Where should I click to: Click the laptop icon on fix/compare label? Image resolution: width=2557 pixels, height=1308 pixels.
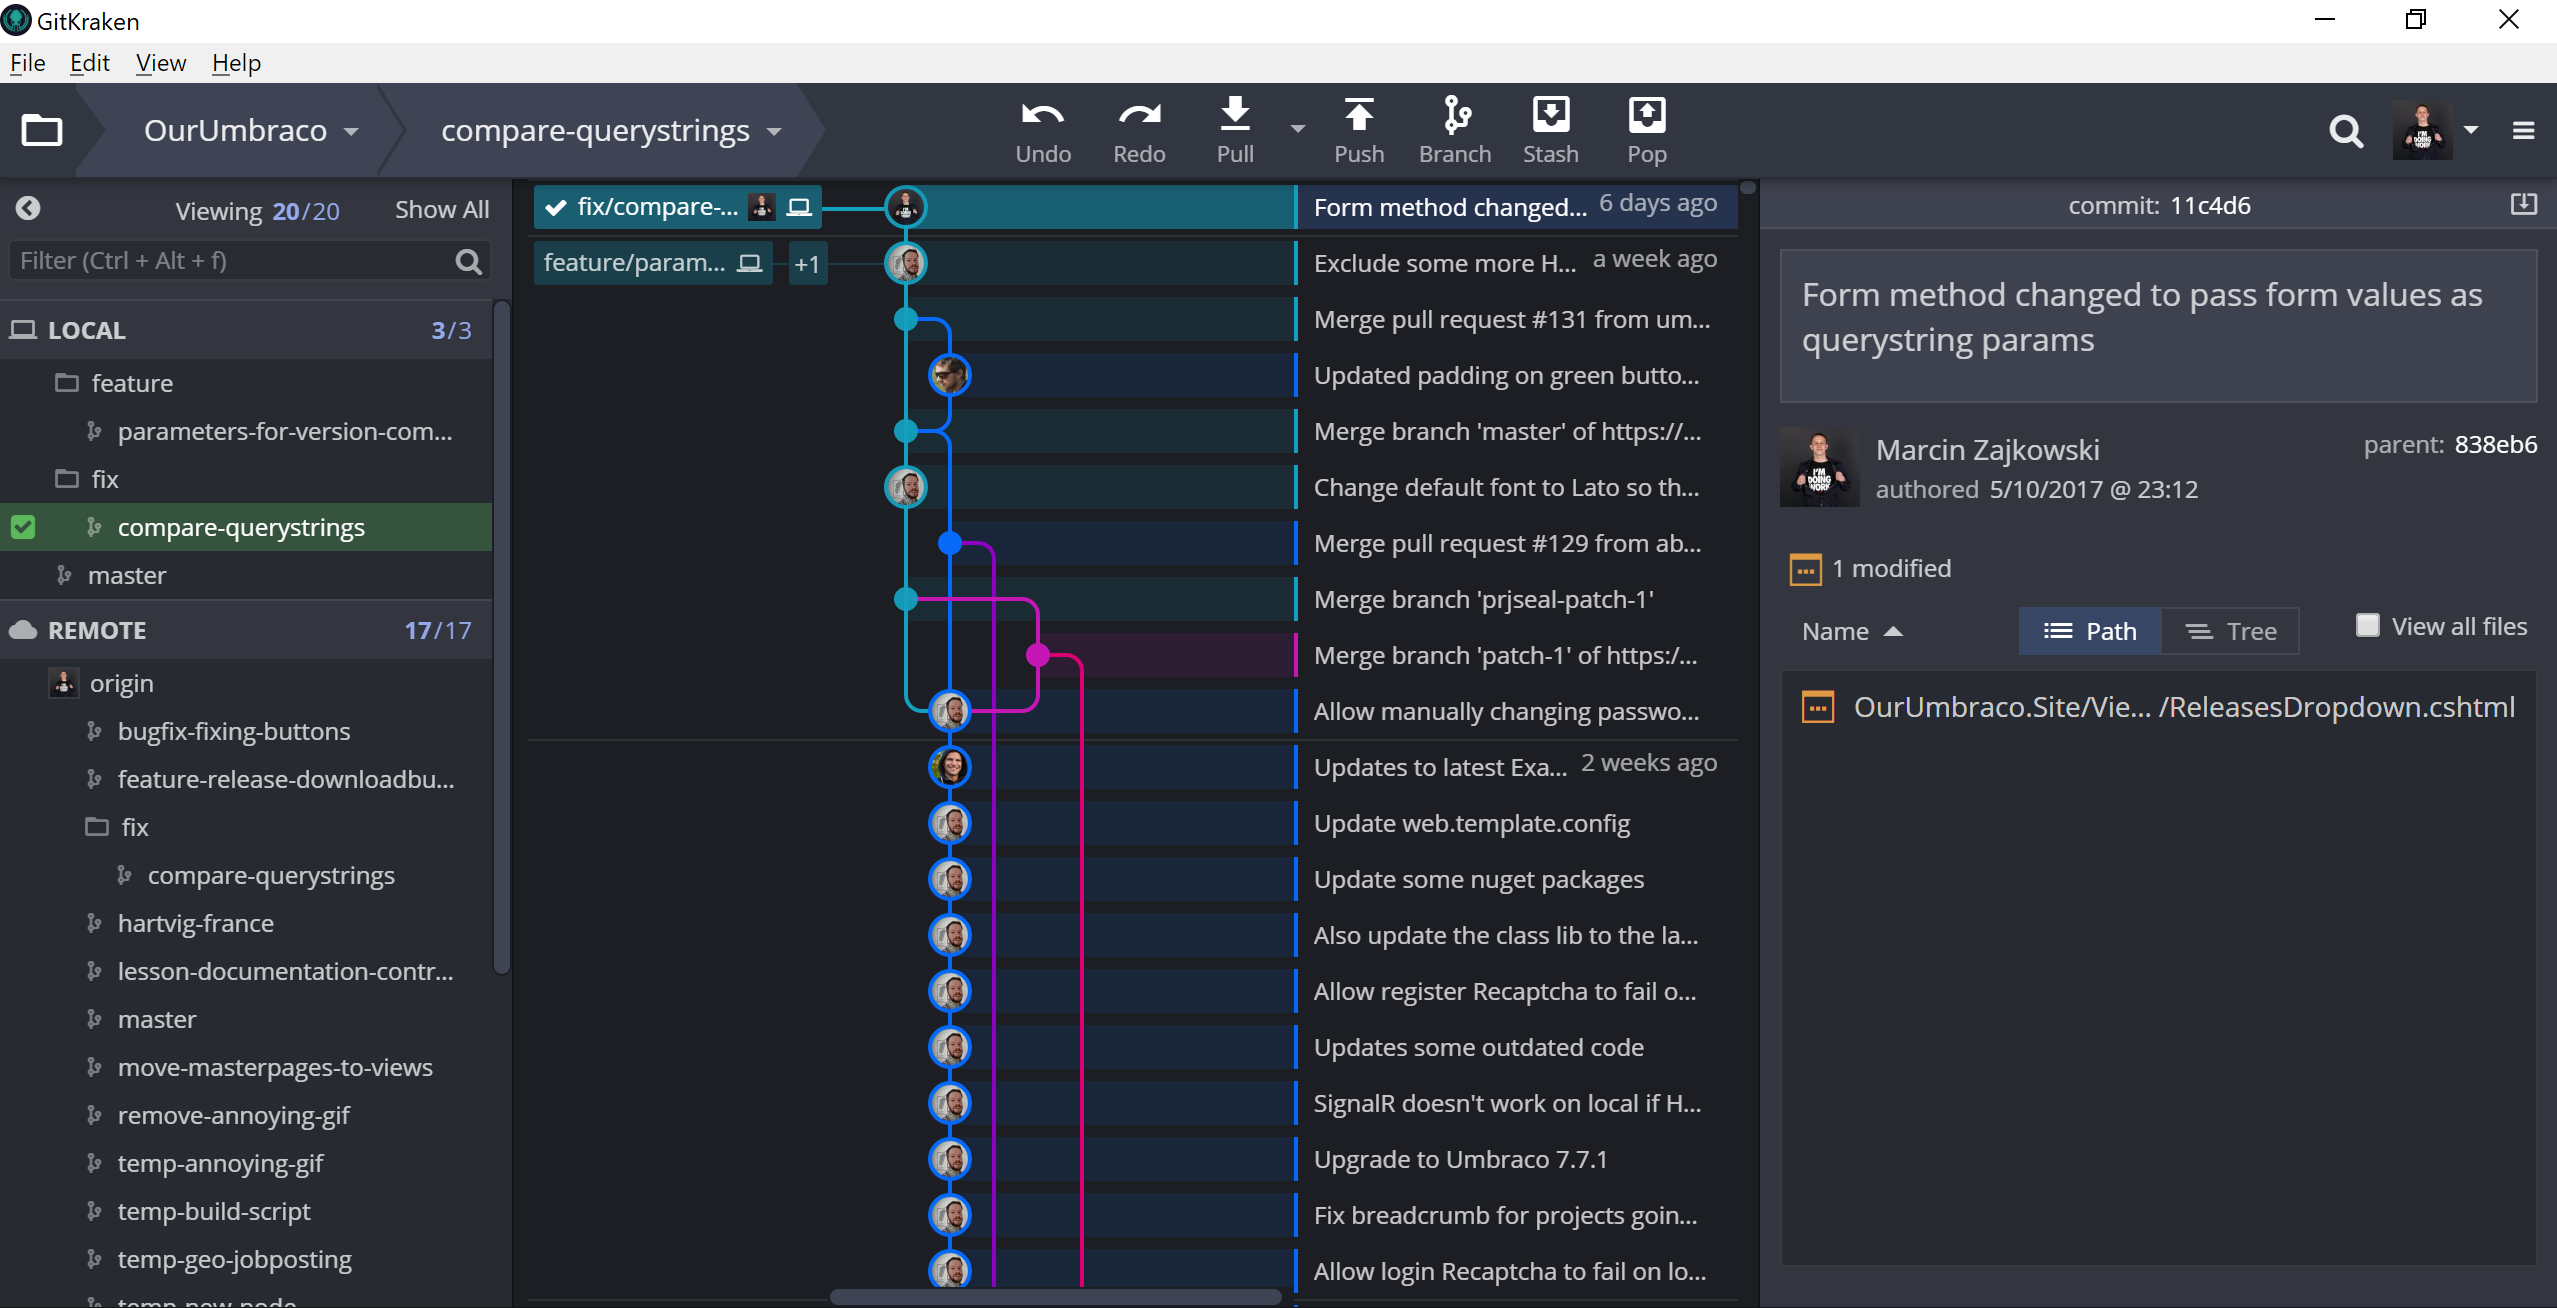coord(798,207)
